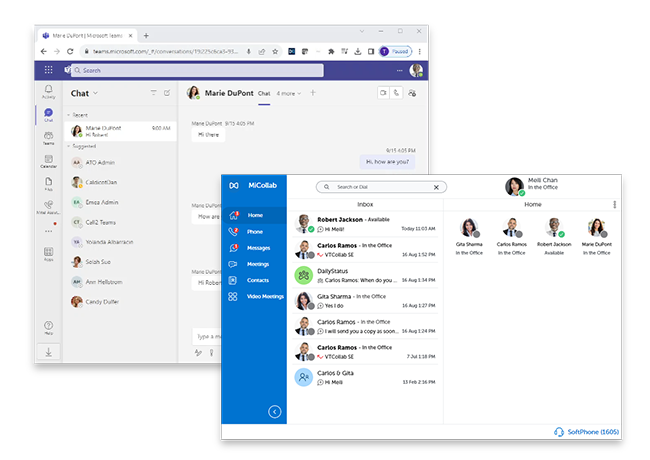Select Chat icon in Teams sidebar
Image resolution: width=650 pixels, height=460 pixels.
pyautogui.click(x=49, y=115)
